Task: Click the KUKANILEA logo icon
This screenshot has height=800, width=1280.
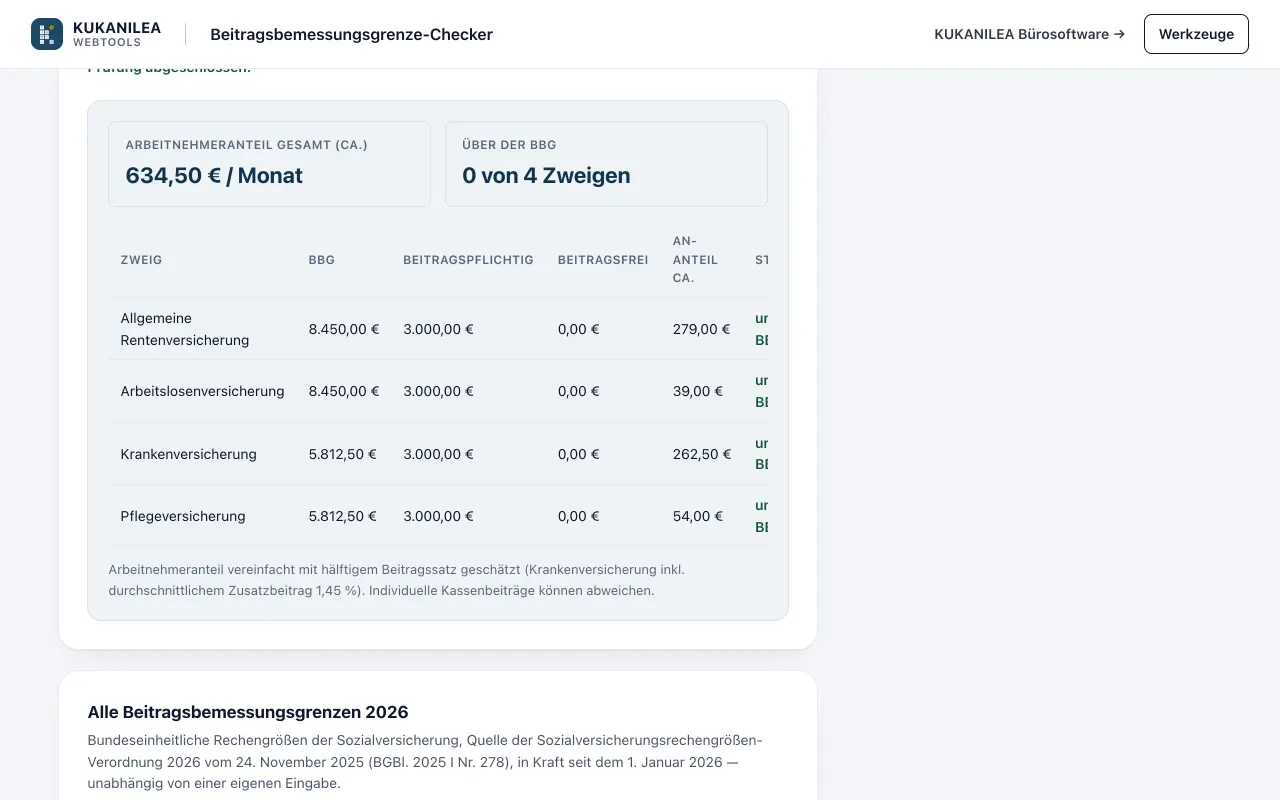Action: [x=47, y=34]
